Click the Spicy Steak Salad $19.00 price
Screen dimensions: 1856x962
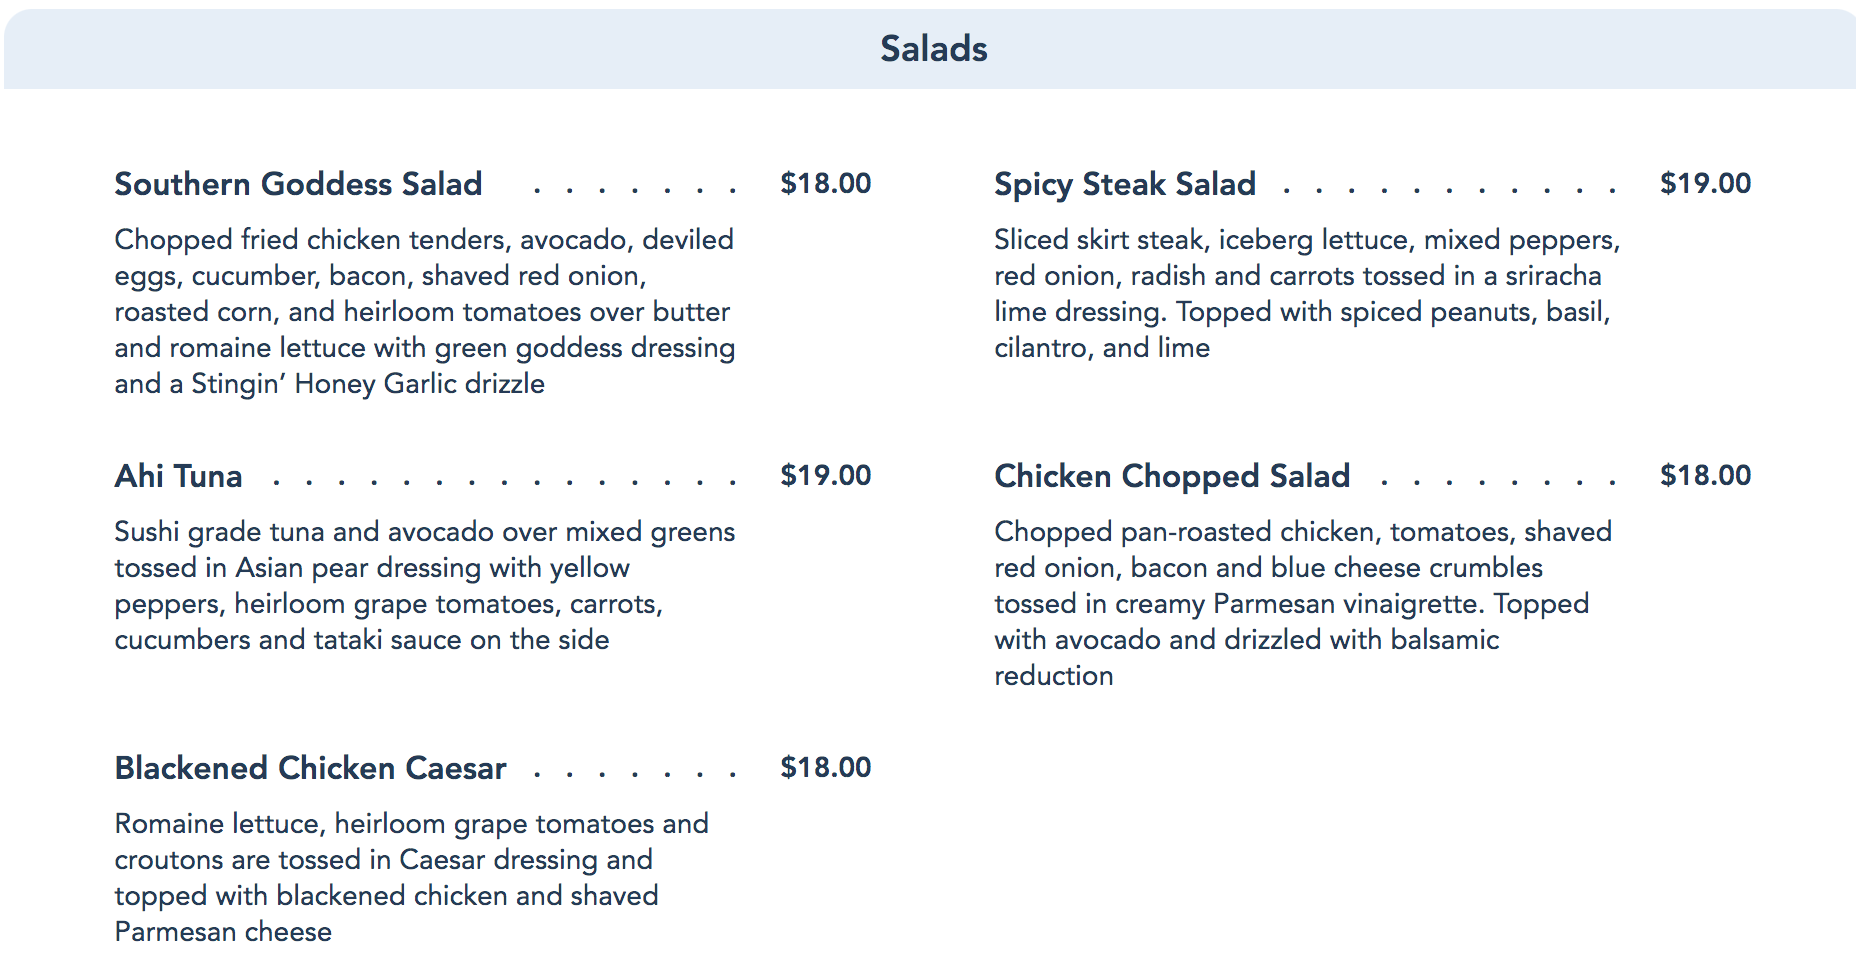tap(1704, 184)
